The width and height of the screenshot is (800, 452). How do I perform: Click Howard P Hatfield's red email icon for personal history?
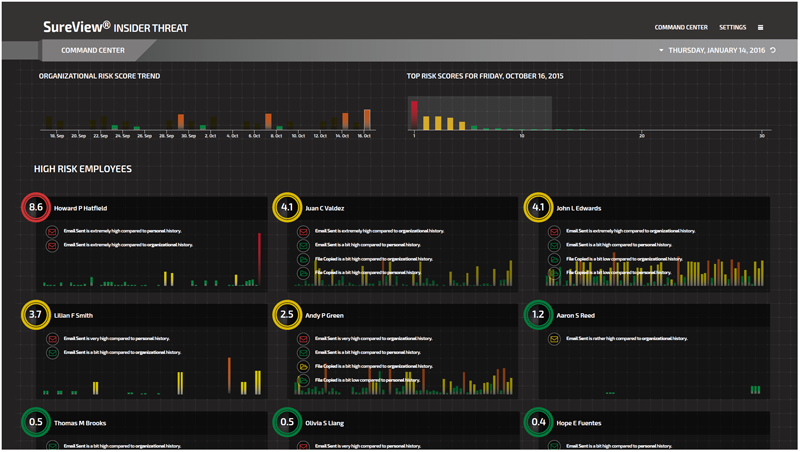tap(52, 232)
